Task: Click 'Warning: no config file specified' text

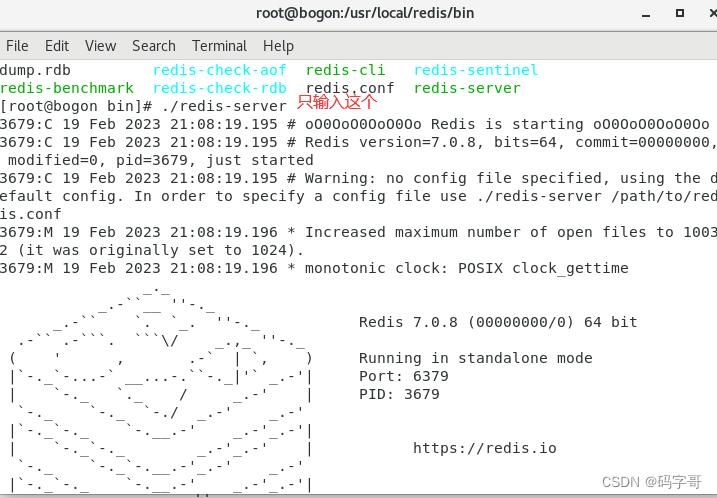Action: pos(454,178)
